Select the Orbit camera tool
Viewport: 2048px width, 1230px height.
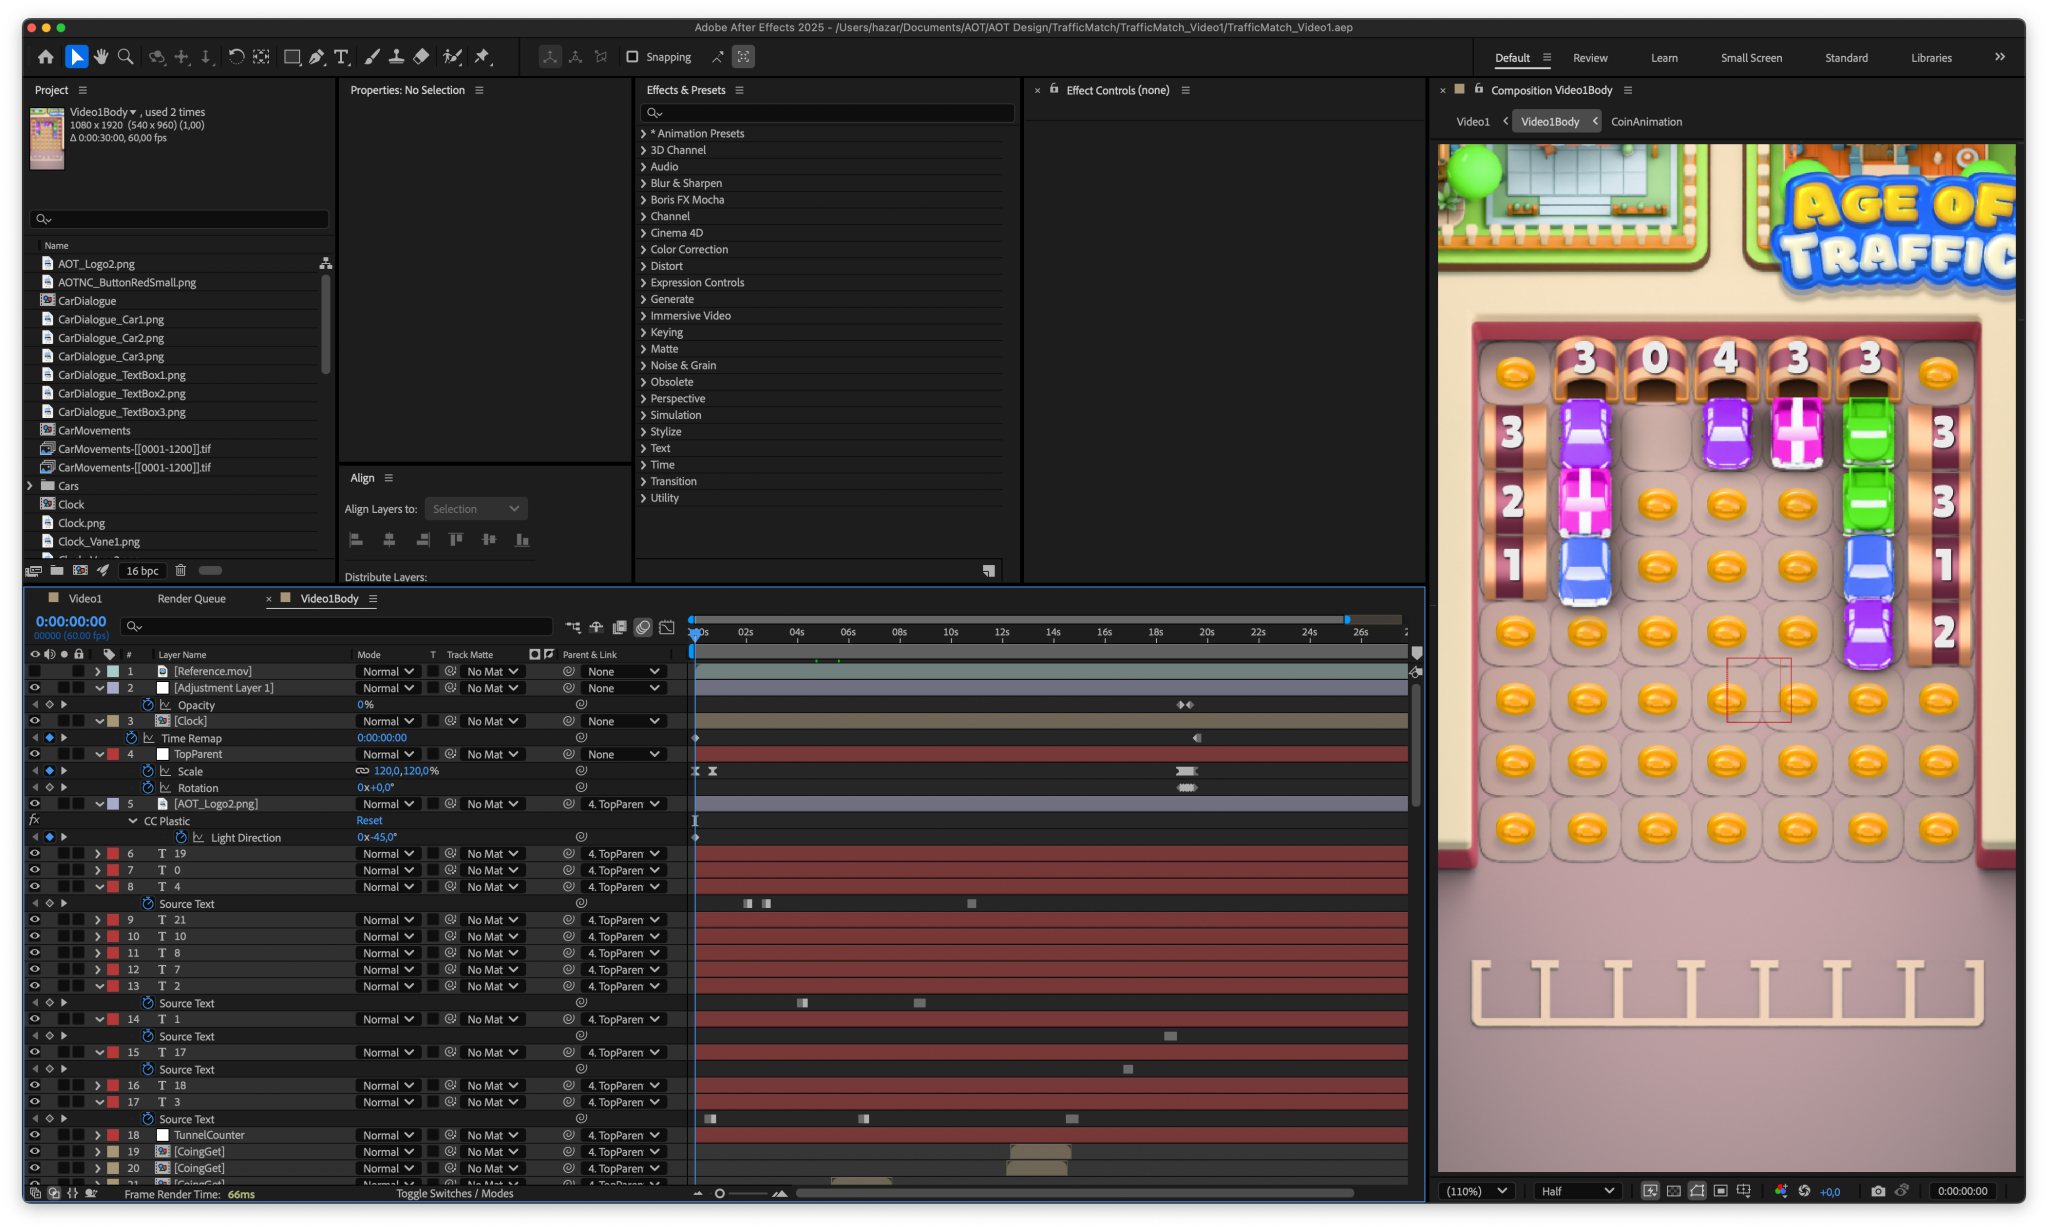pos(157,57)
